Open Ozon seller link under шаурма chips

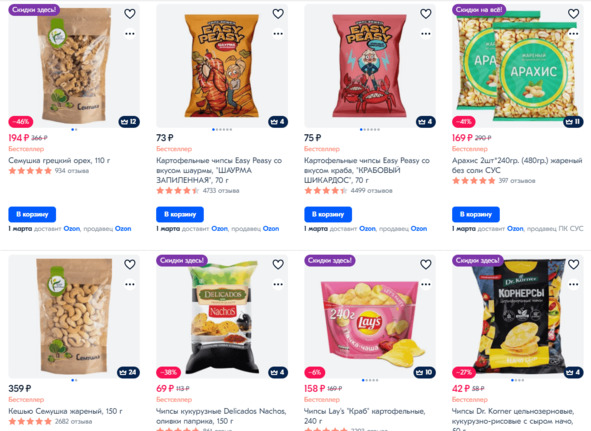(x=271, y=229)
